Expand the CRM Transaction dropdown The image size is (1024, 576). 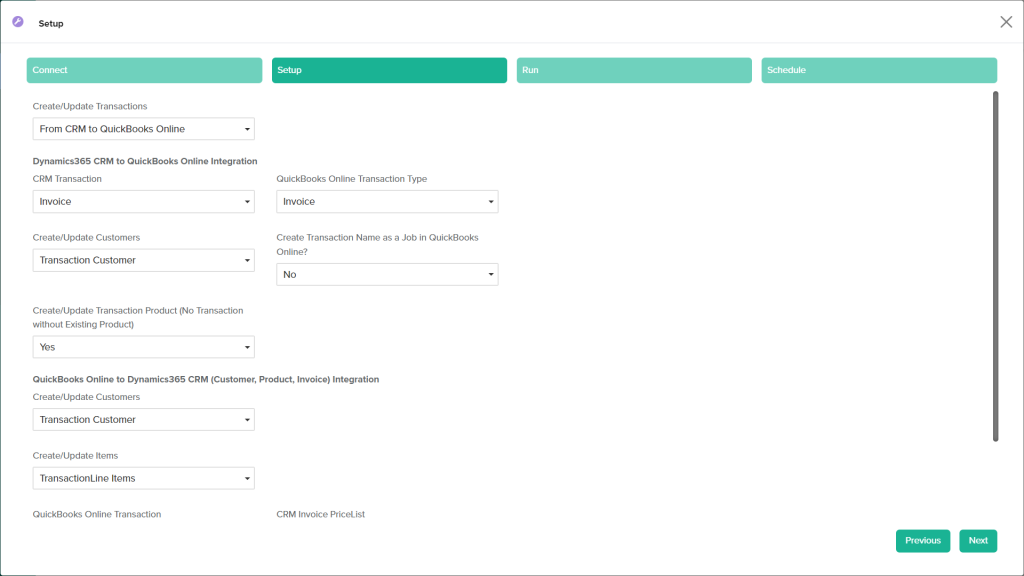click(x=143, y=202)
